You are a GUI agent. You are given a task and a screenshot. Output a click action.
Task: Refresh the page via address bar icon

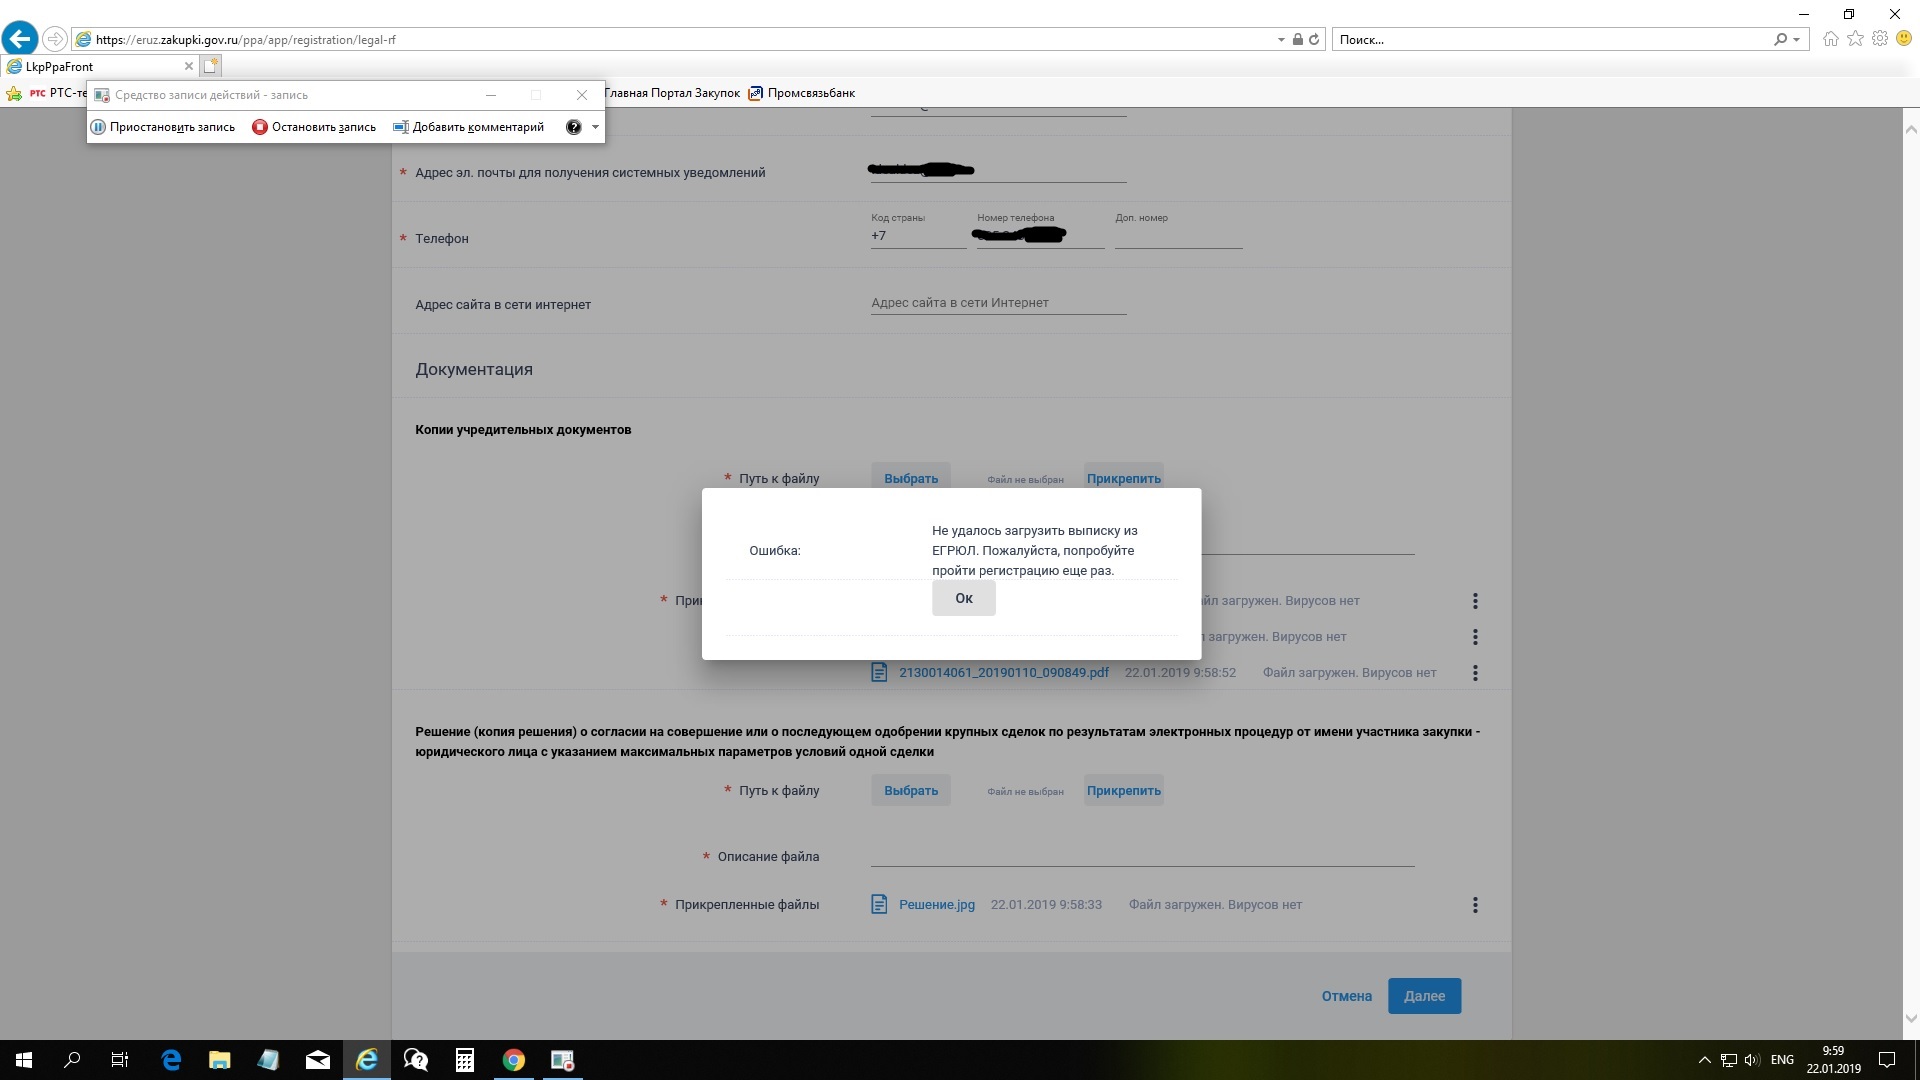(1314, 40)
